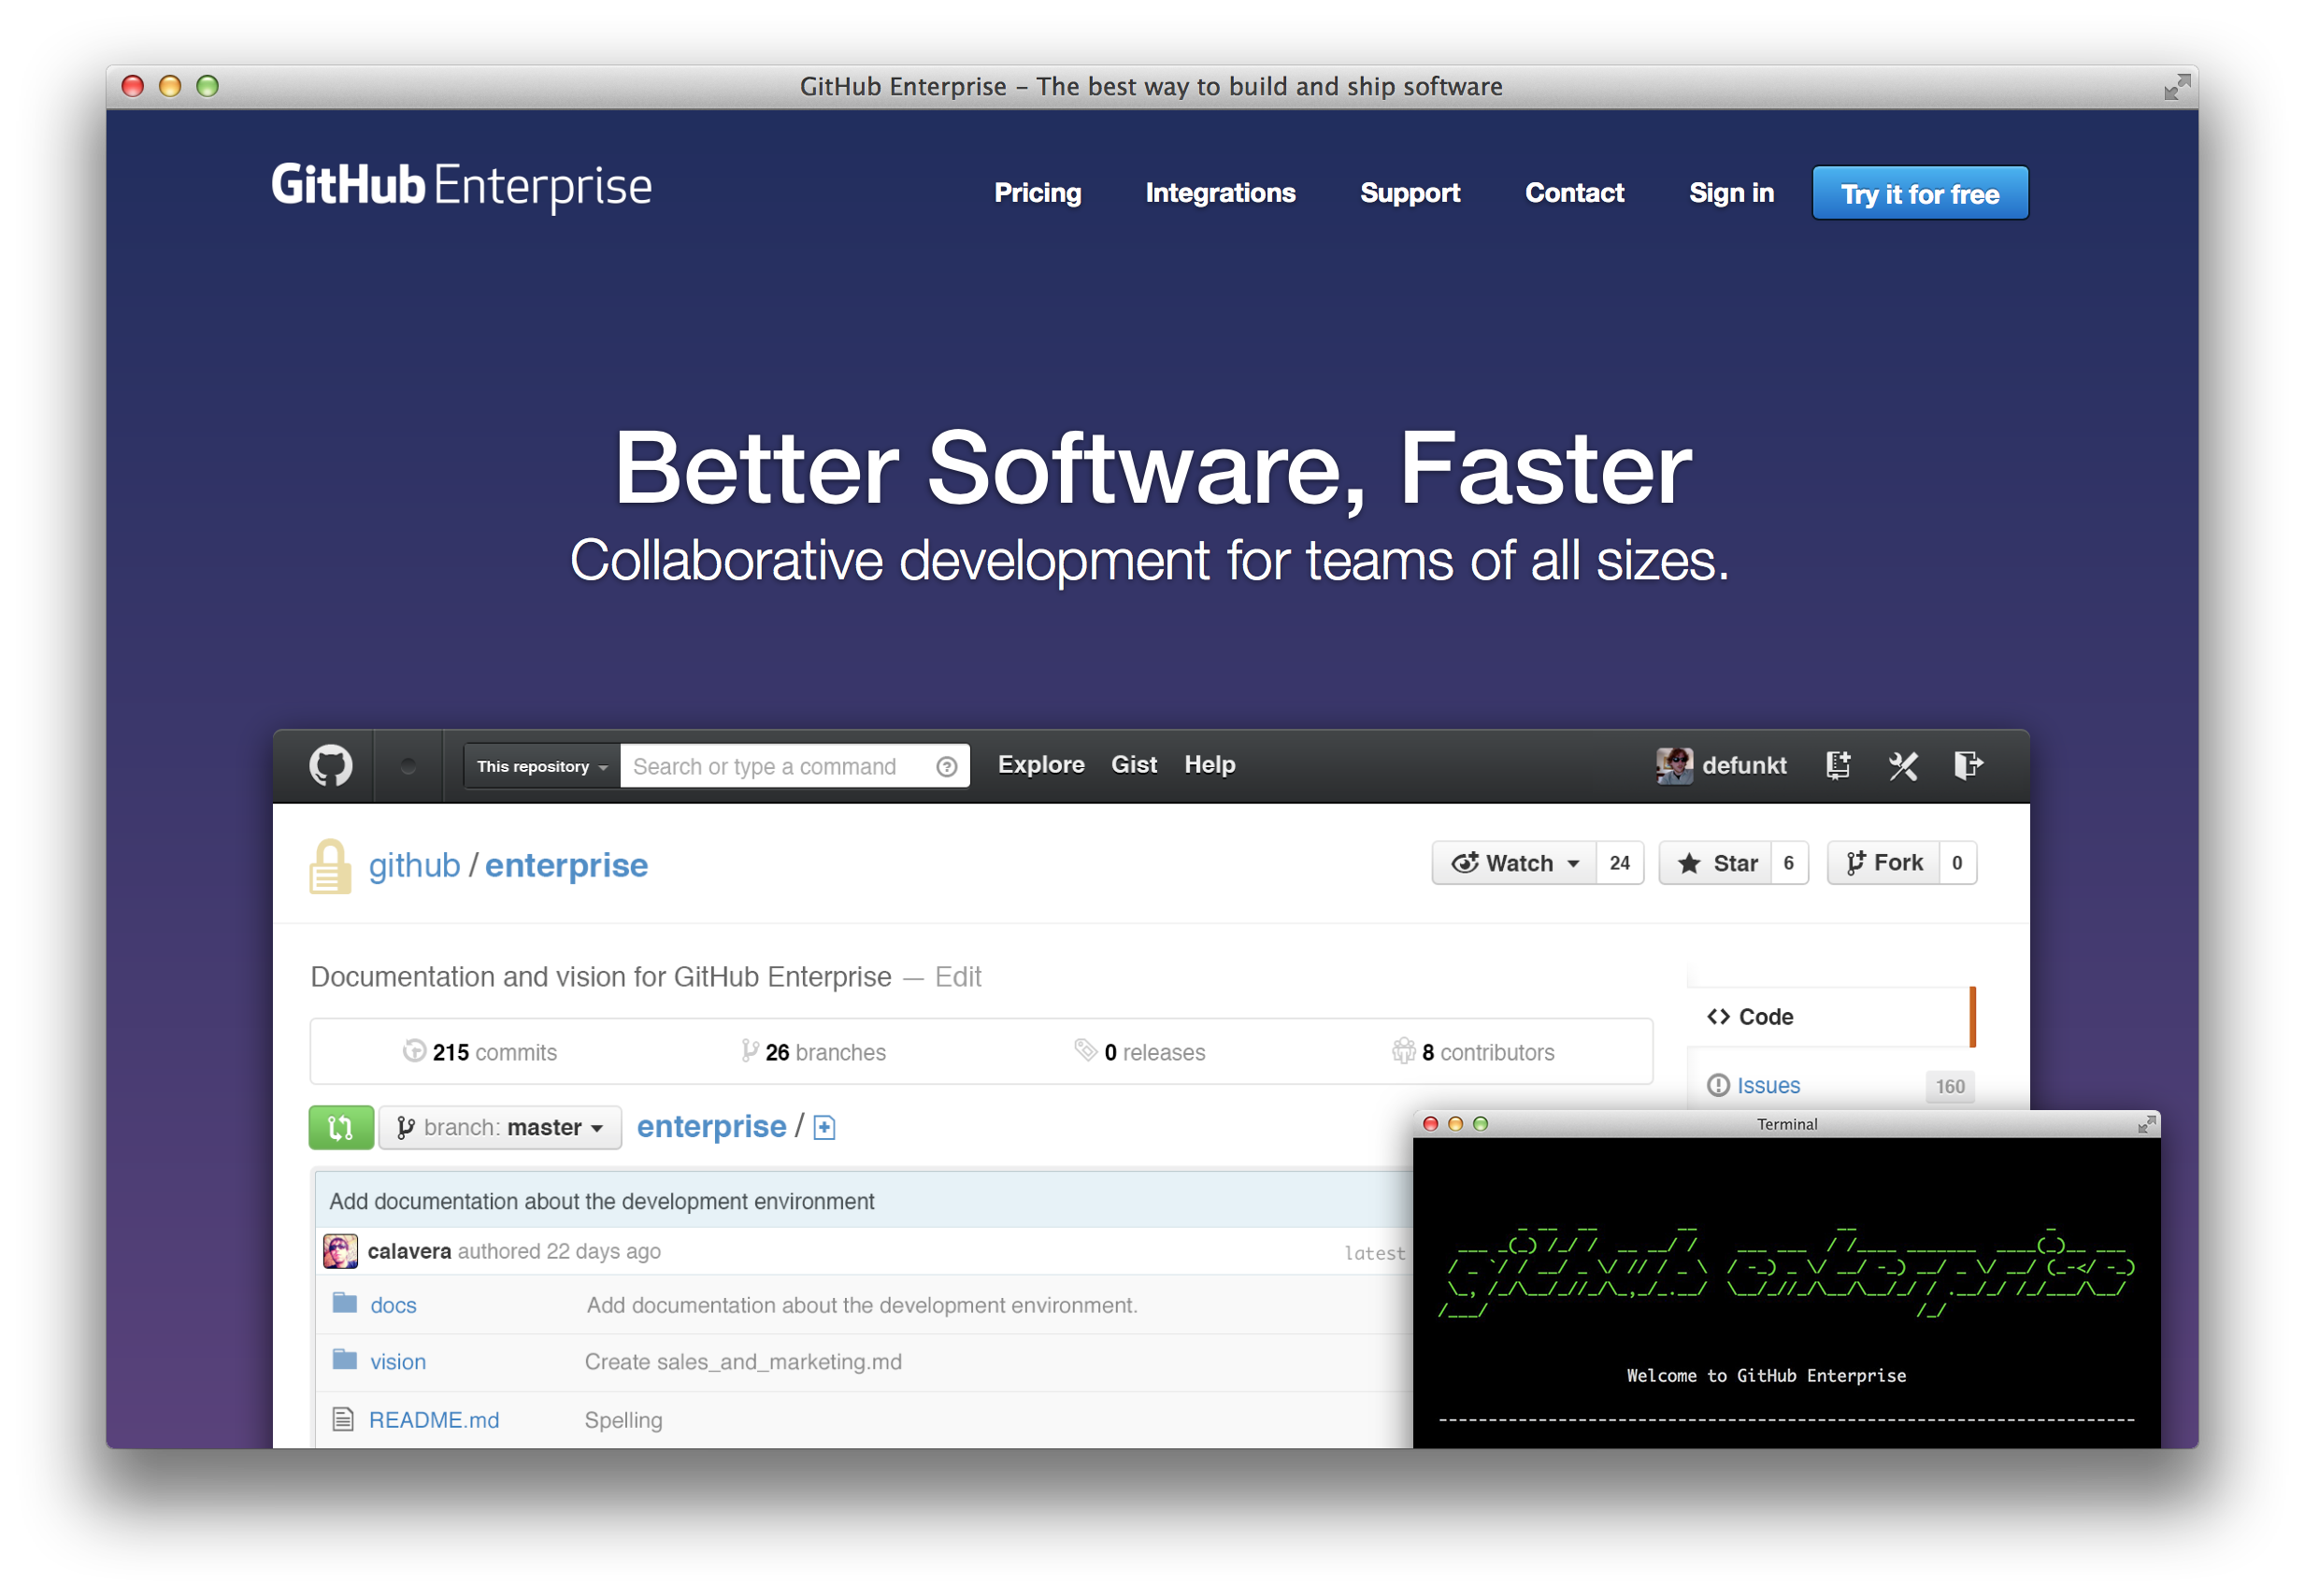This screenshot has width=2305, height=1596.
Task: Click the docs folder icon
Action: point(345,1303)
